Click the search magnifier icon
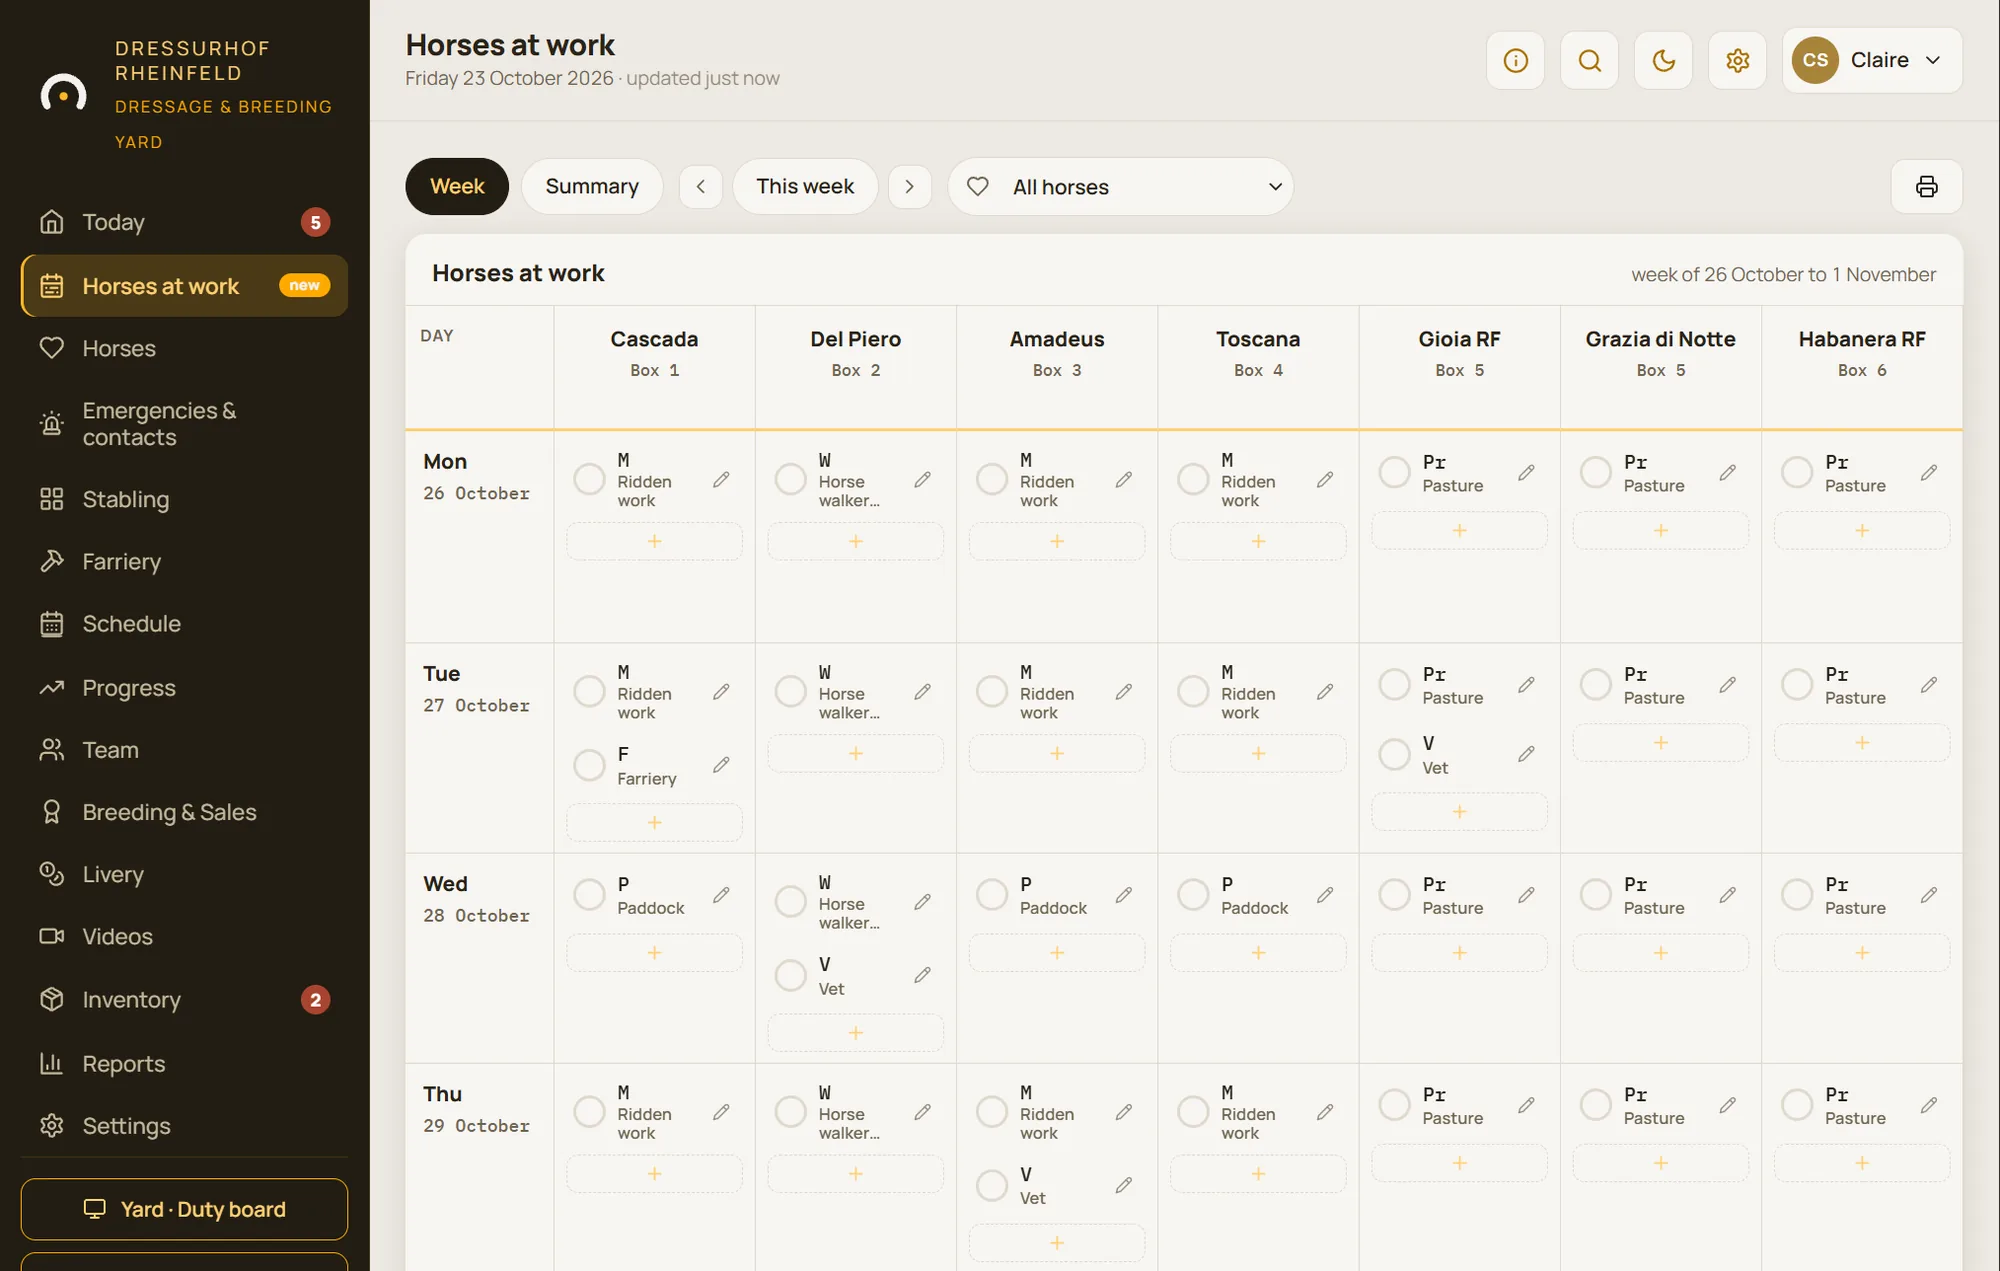The height and width of the screenshot is (1271, 2000). pyautogui.click(x=1589, y=60)
